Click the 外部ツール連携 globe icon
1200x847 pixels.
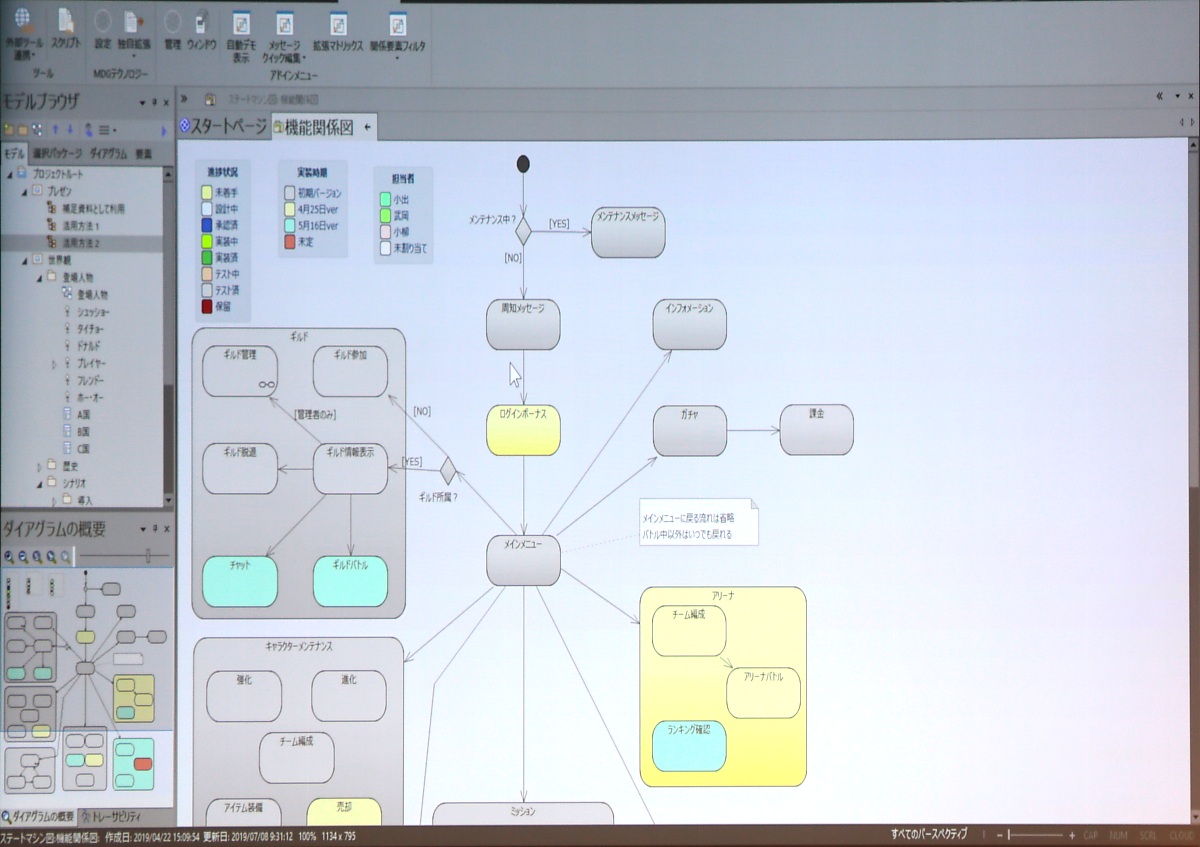click(x=22, y=20)
